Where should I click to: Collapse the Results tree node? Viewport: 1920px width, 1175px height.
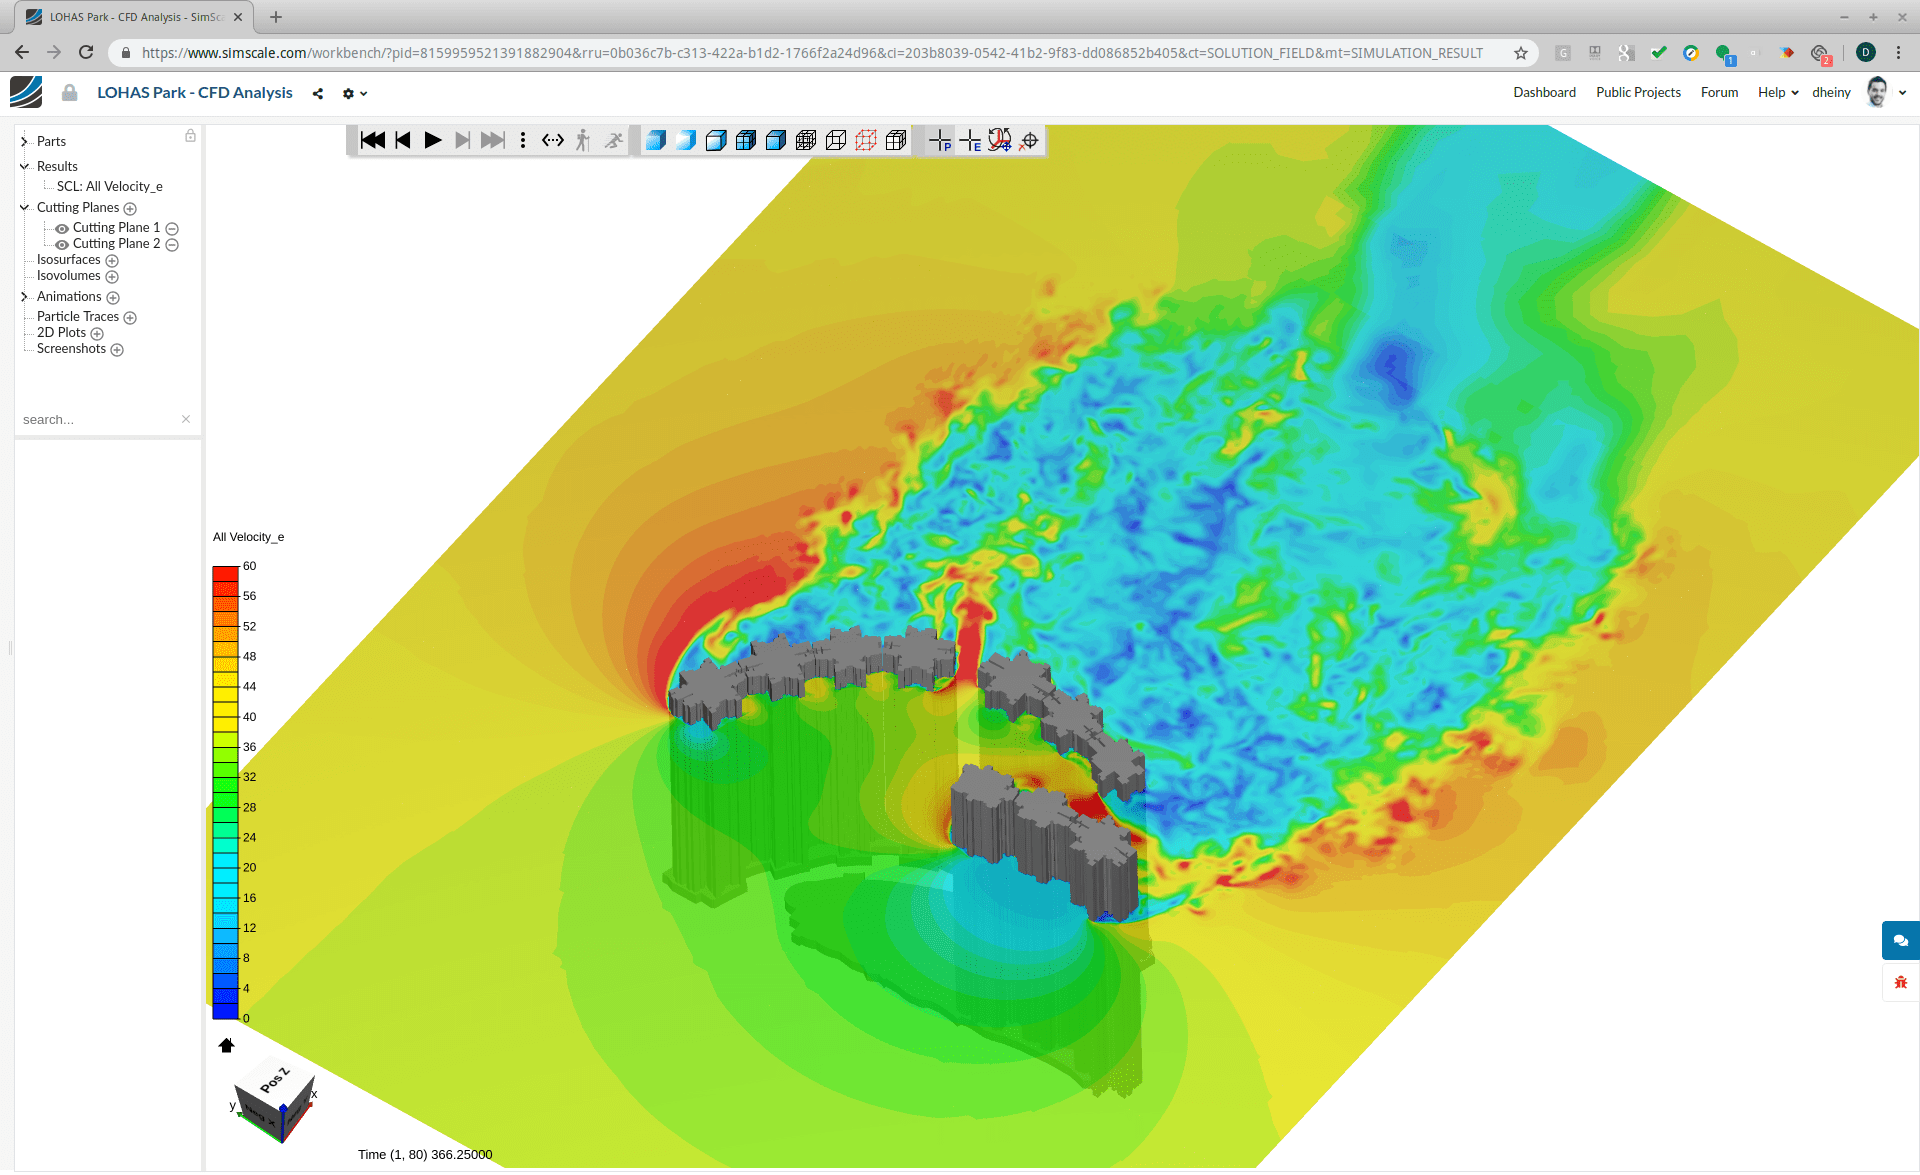pyautogui.click(x=24, y=166)
